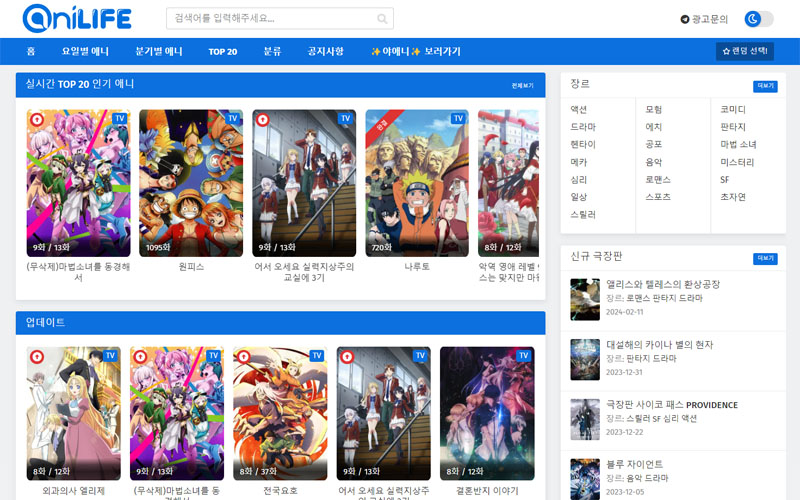The width and height of the screenshot is (800, 500).
Task: Open 어서 오세요 실력지상주의 poster in TOP 20
Action: (x=304, y=183)
